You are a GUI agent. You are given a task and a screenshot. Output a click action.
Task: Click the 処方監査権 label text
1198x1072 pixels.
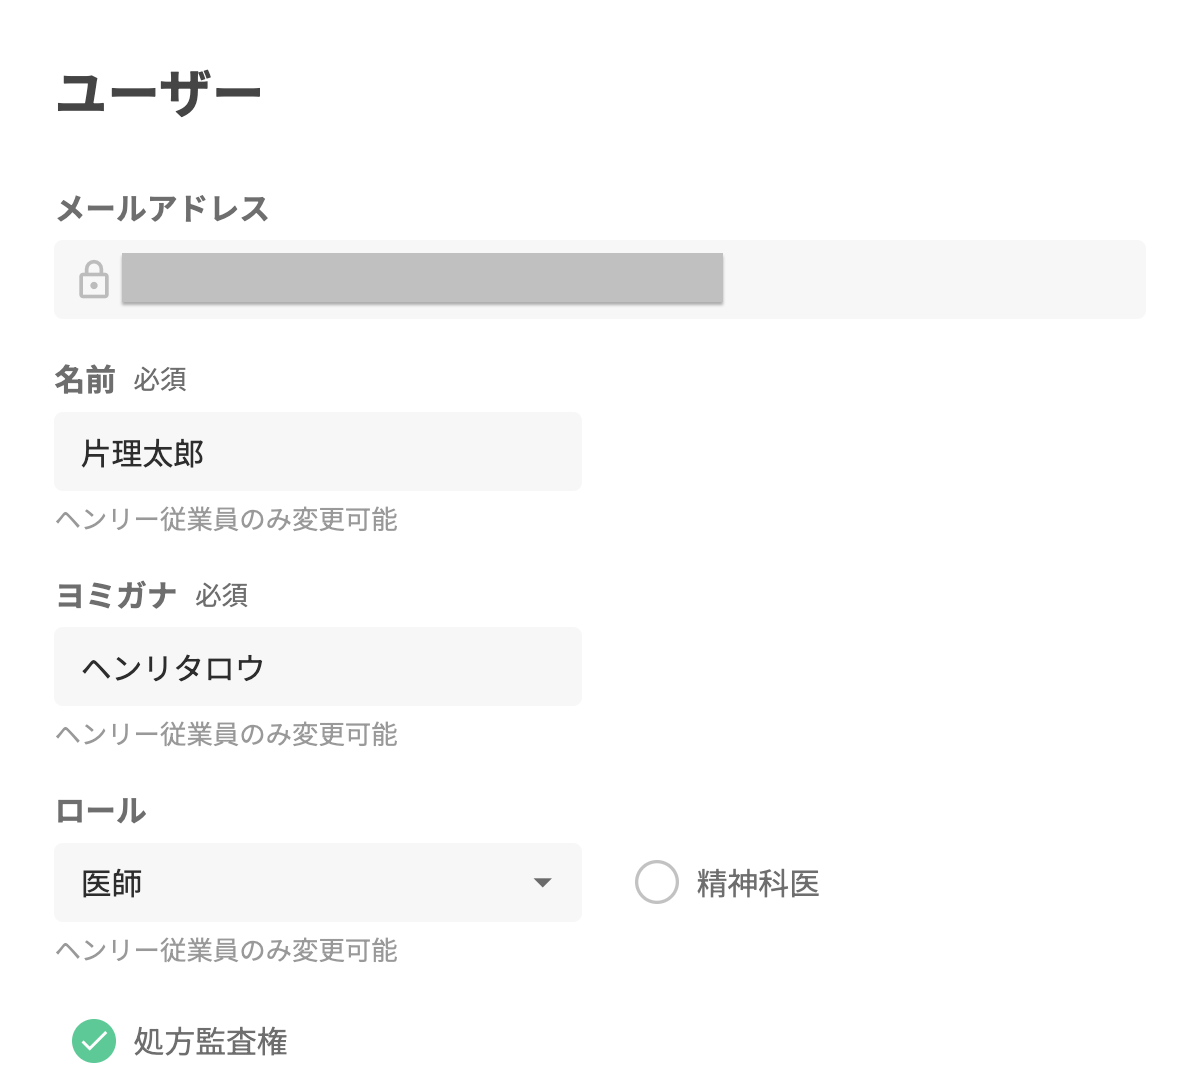click(x=211, y=1042)
